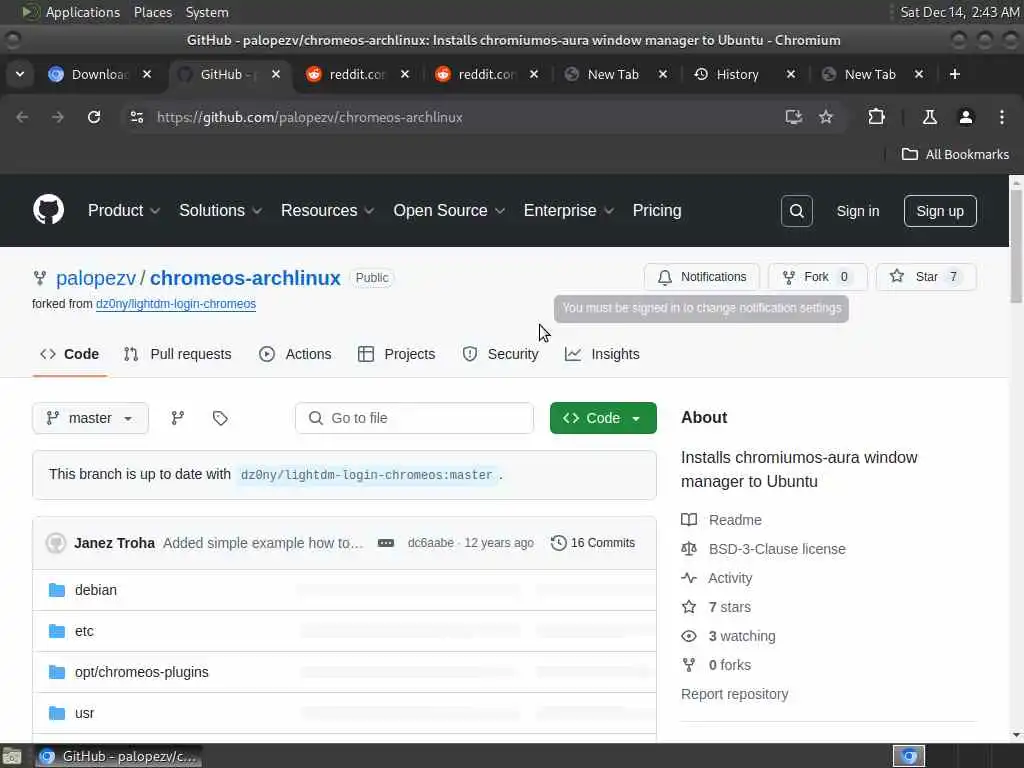Expand commit message with the ellipsis icon
Image resolution: width=1024 pixels, height=768 pixels.
386,543
